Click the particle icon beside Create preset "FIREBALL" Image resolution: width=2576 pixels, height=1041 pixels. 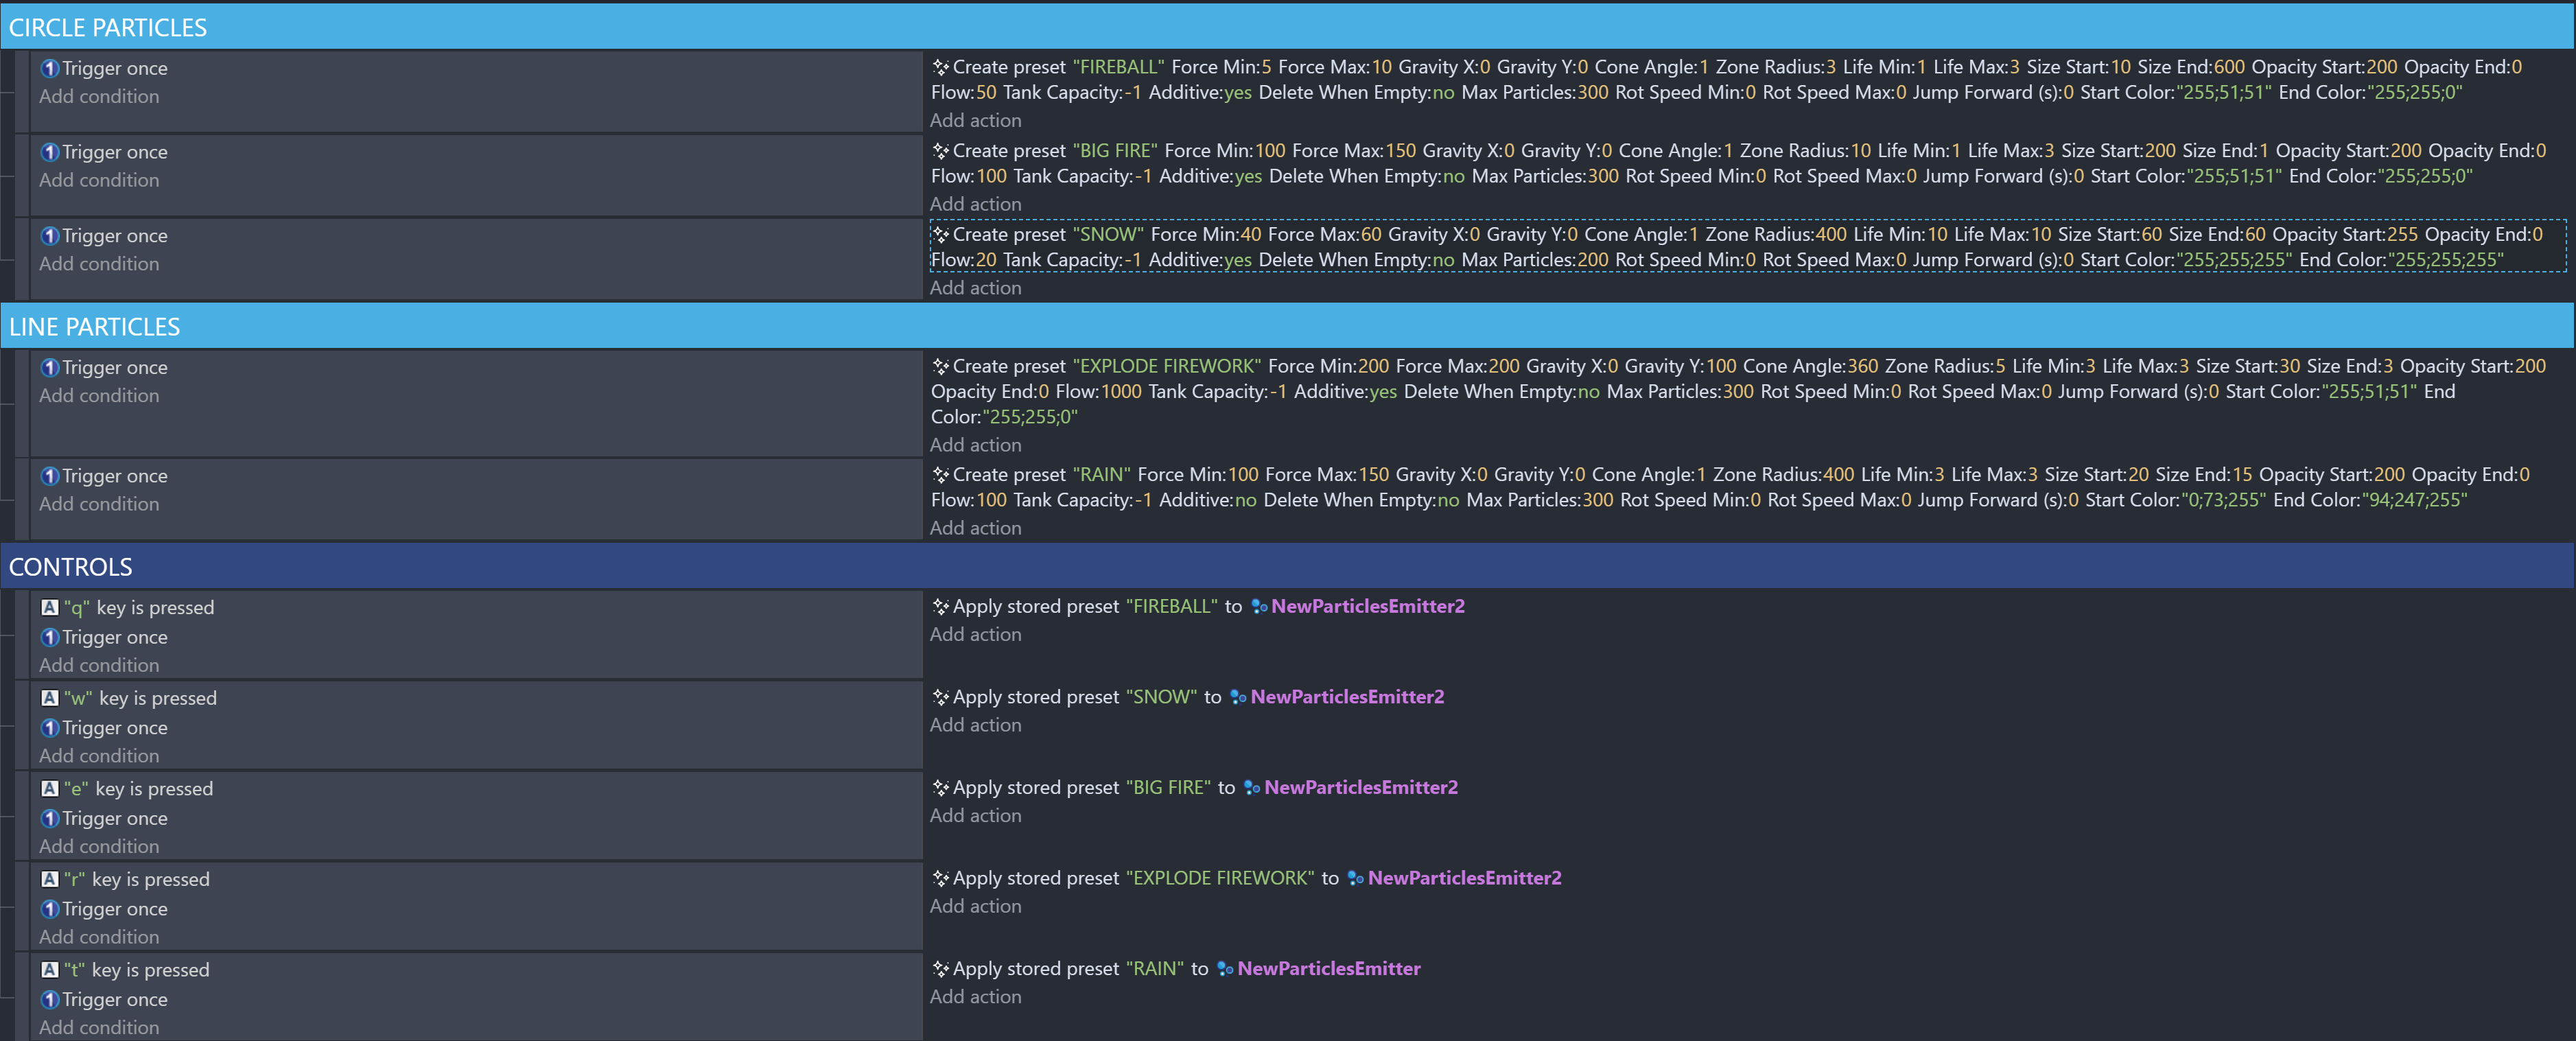point(940,67)
